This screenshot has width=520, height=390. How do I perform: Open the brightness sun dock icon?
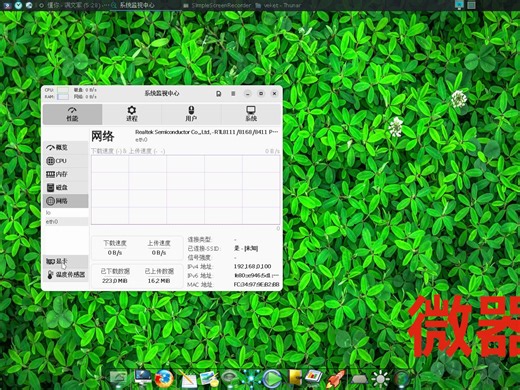coord(380,379)
